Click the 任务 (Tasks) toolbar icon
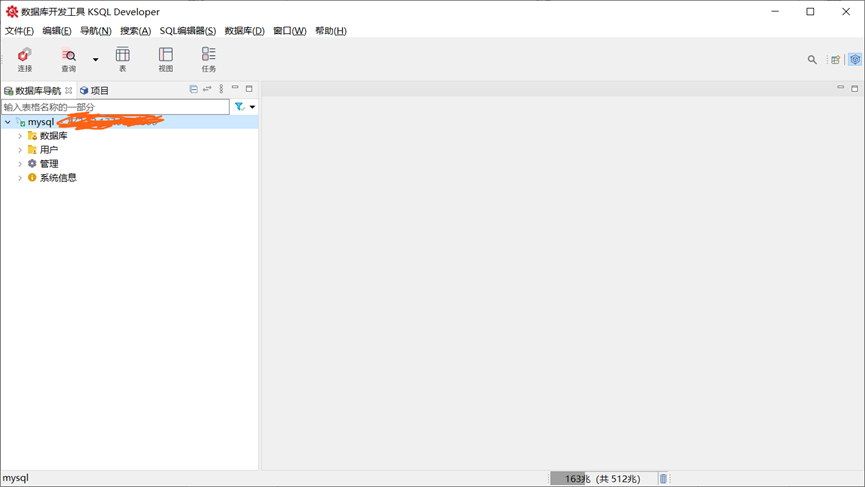This screenshot has height=487, width=865. pyautogui.click(x=208, y=59)
